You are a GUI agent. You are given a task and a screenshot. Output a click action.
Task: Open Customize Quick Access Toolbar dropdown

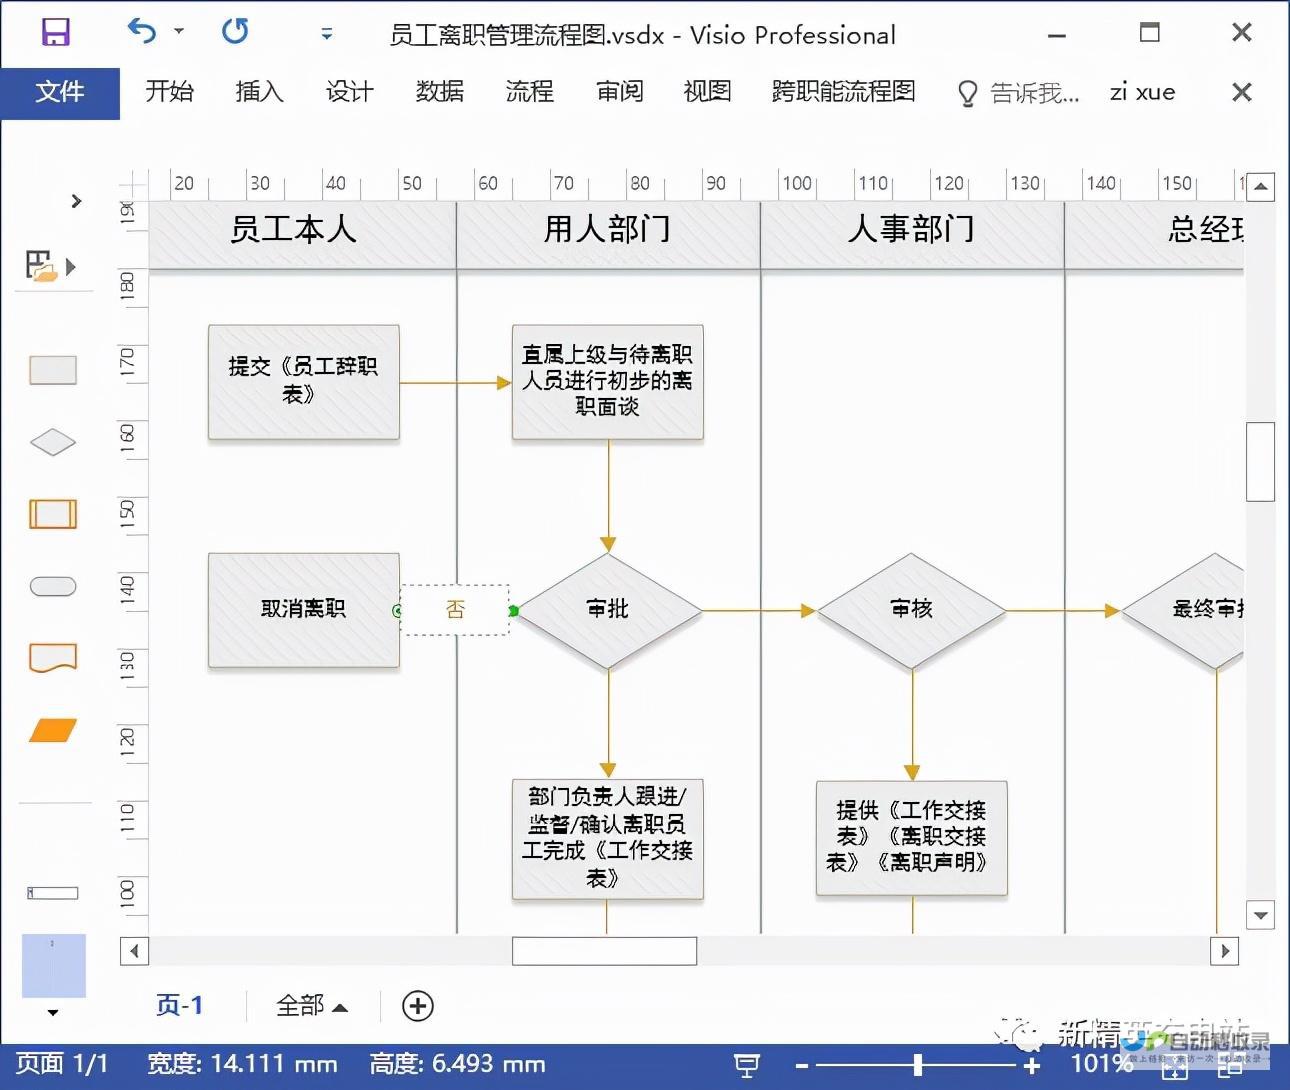coord(326,34)
